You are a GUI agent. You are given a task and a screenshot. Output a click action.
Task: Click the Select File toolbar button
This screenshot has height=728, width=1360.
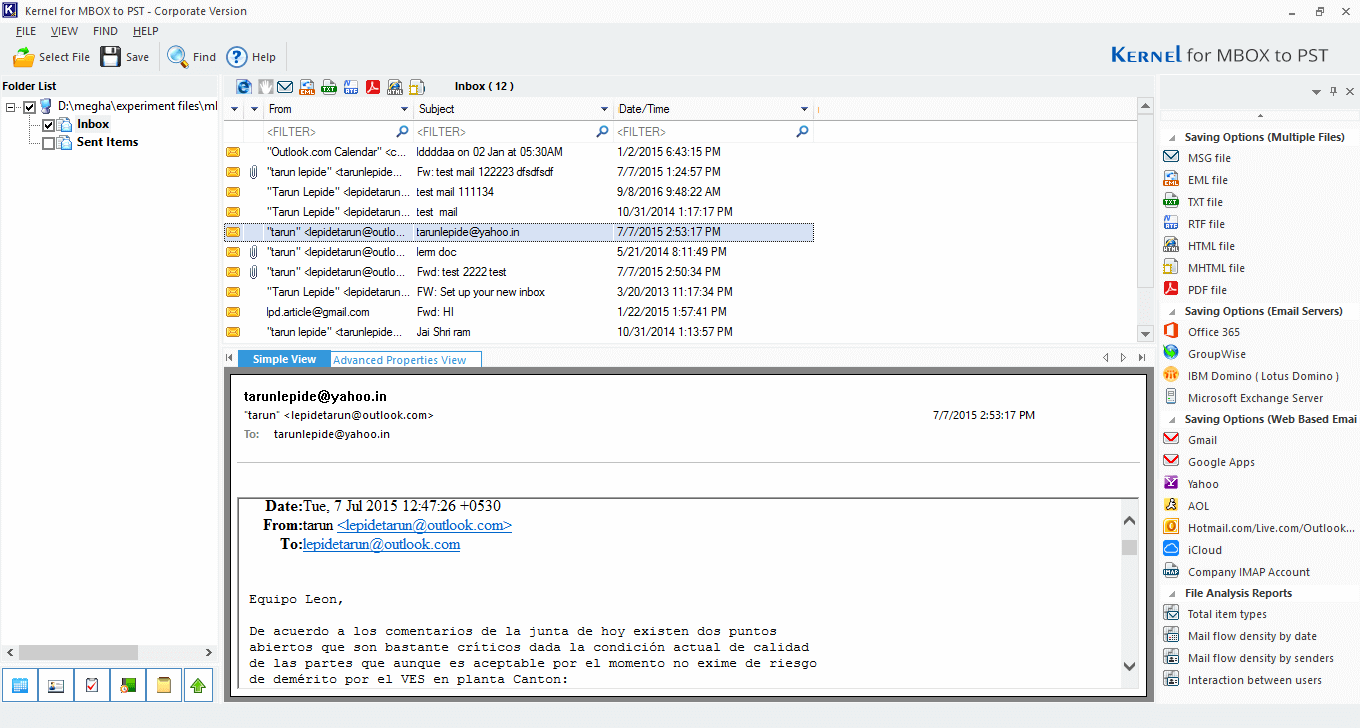point(51,57)
